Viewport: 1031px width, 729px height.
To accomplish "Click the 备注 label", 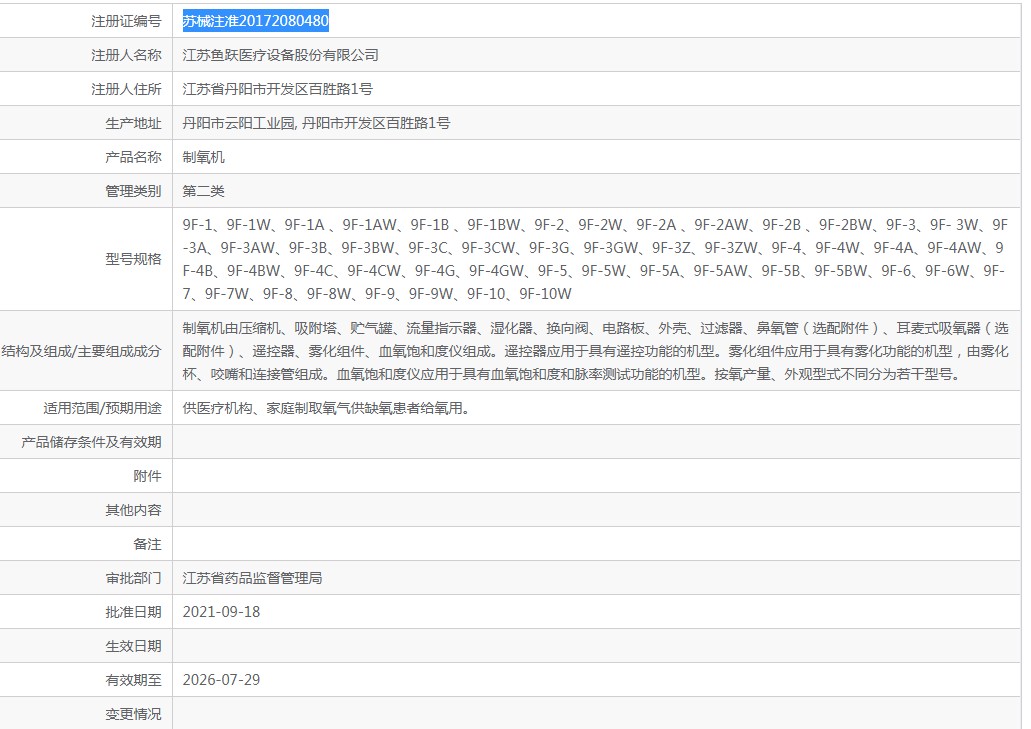I will tap(147, 544).
